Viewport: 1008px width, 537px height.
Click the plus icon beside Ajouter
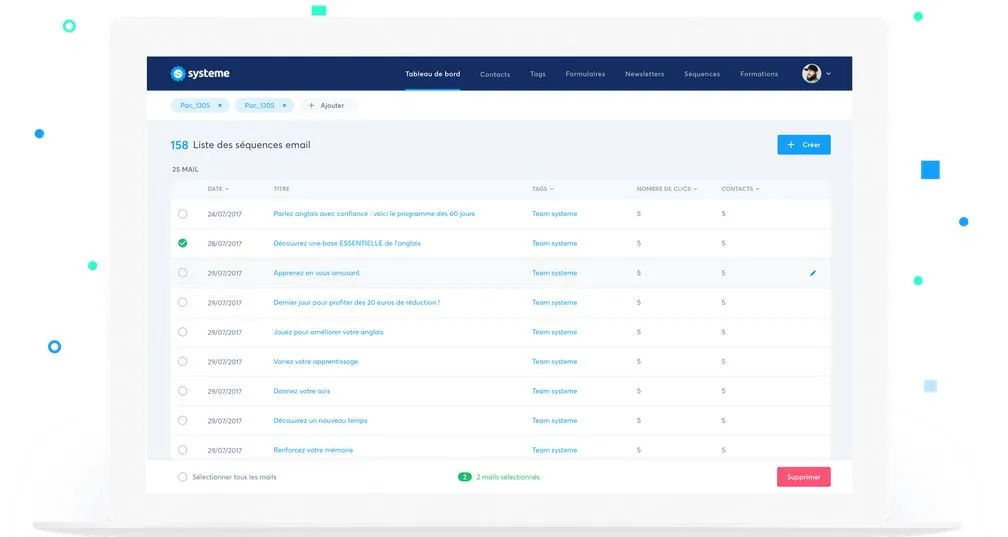[x=311, y=105]
